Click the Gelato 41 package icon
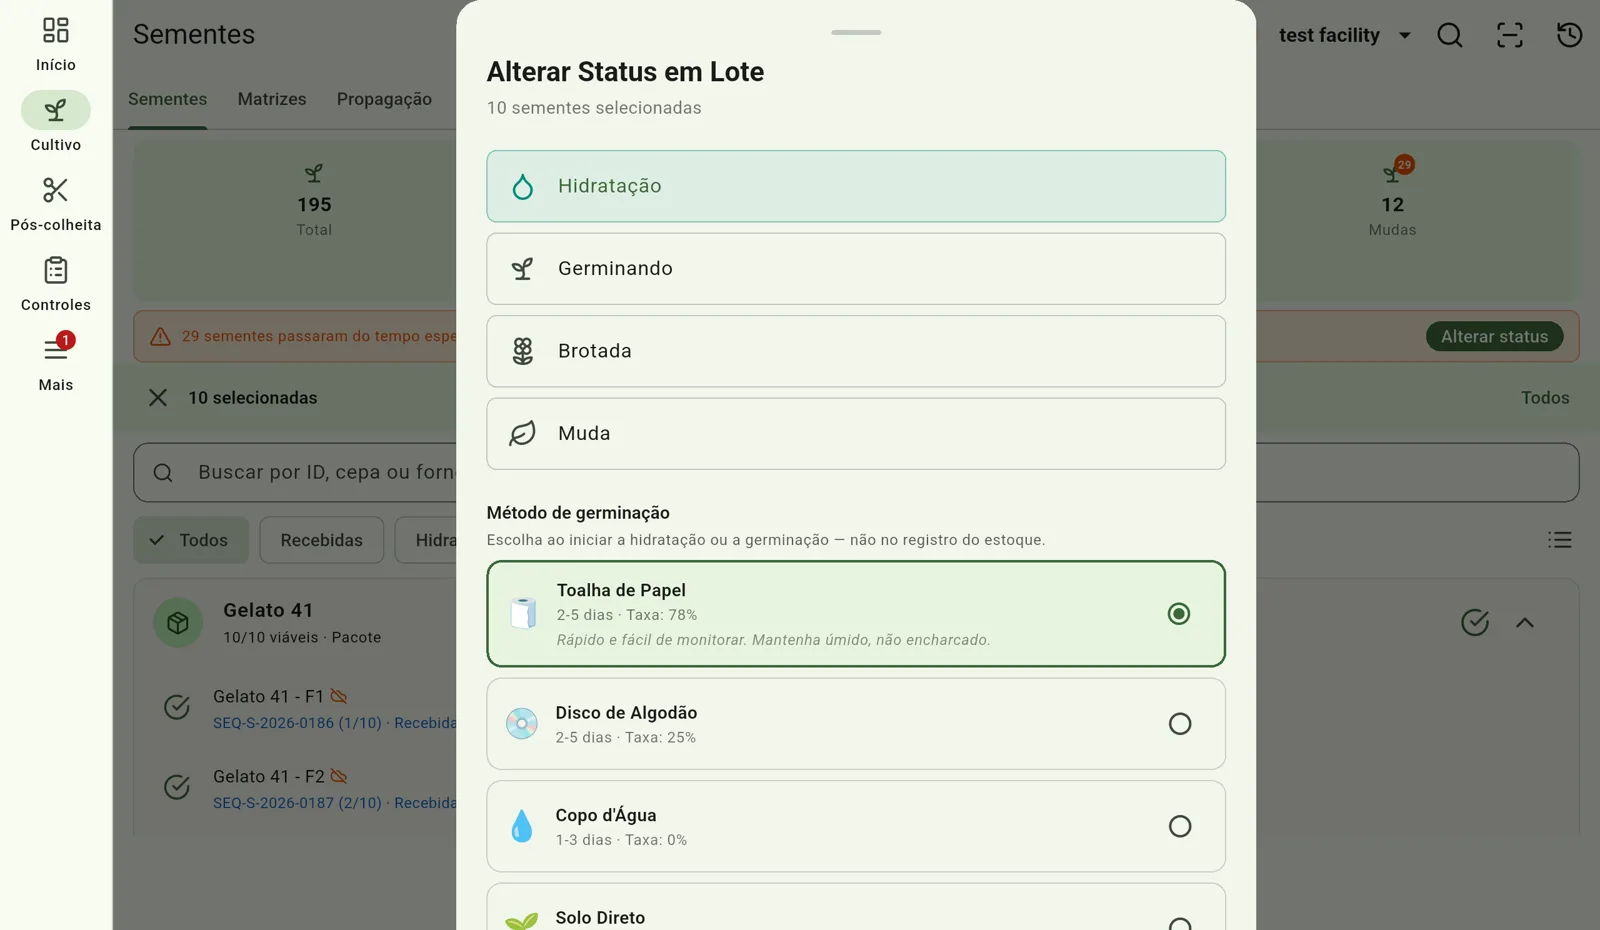This screenshot has height=930, width=1600. point(178,623)
